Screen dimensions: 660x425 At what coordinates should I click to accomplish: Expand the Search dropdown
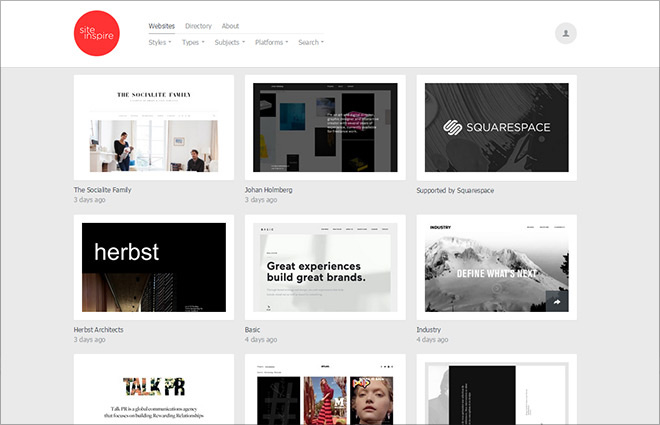pos(311,42)
